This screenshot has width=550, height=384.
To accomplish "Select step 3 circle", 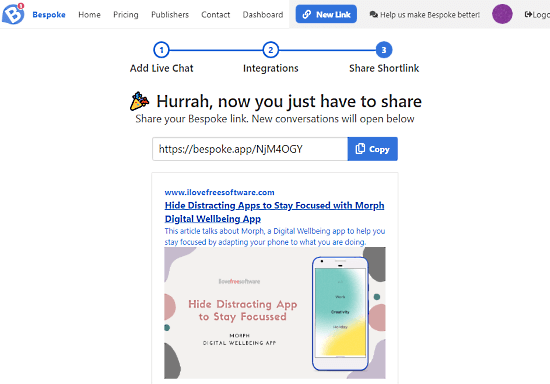I will pos(384,50).
